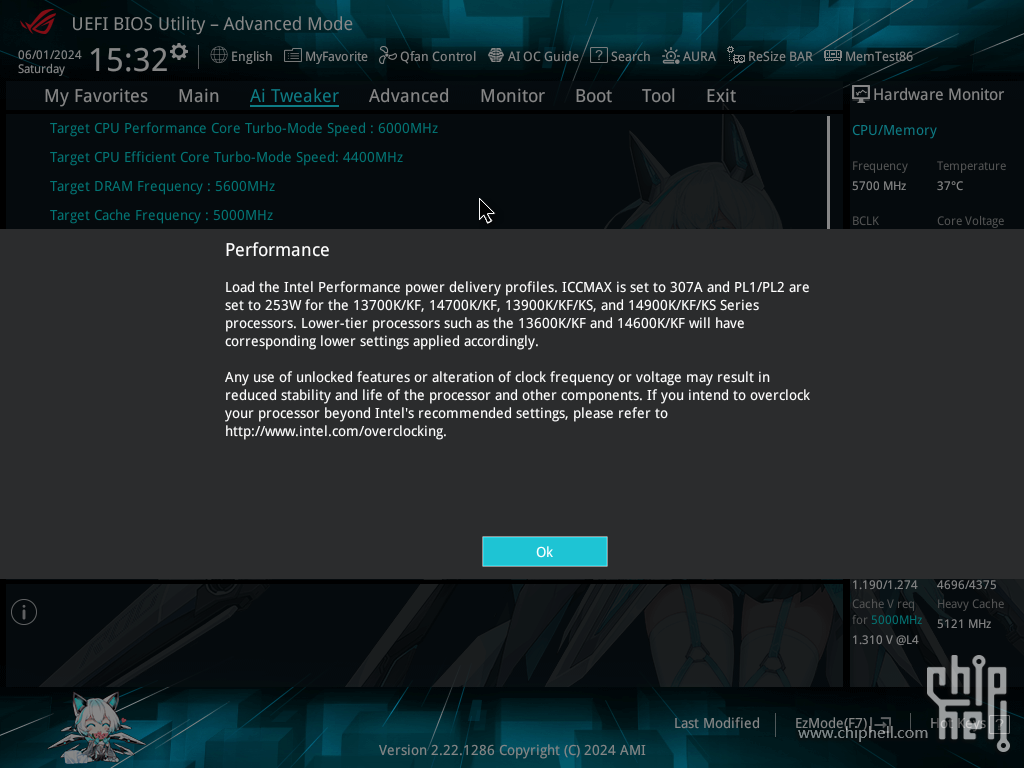The width and height of the screenshot is (1024, 768).
Task: Click the Search label in toolbar
Action: (630, 56)
